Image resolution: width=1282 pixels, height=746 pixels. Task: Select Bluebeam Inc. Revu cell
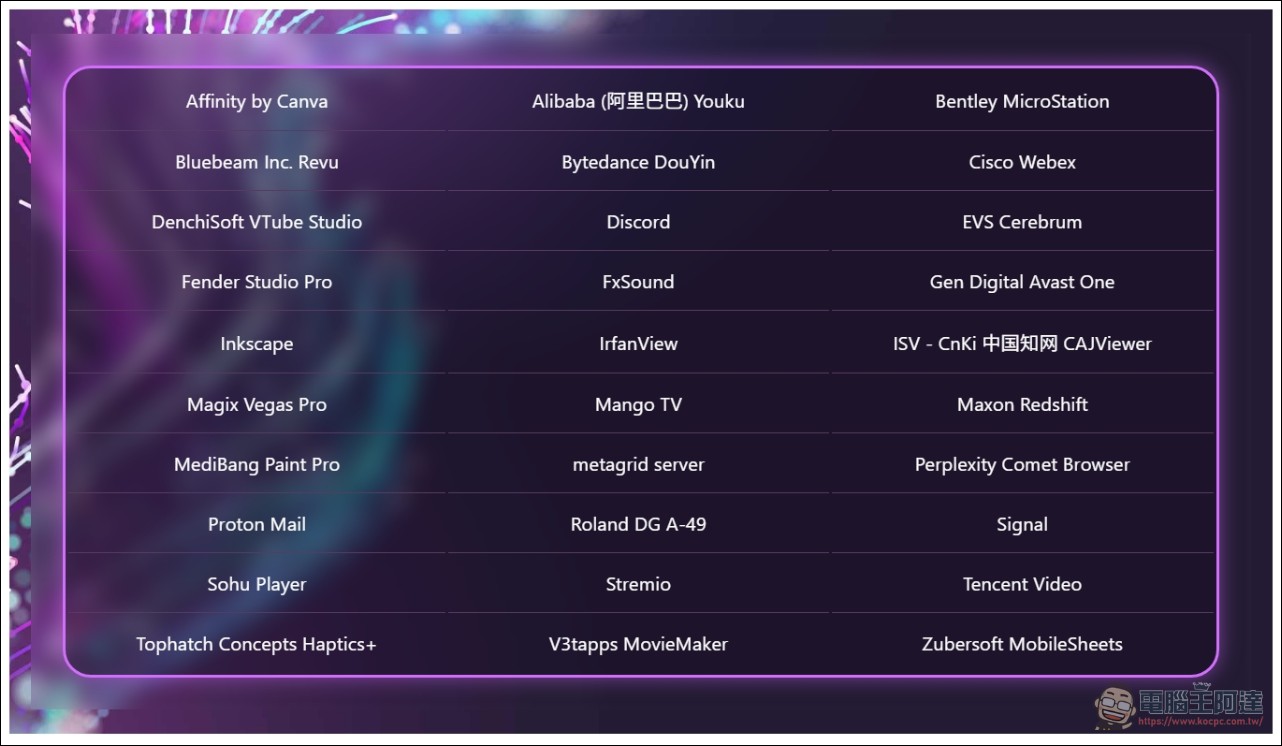(x=257, y=162)
